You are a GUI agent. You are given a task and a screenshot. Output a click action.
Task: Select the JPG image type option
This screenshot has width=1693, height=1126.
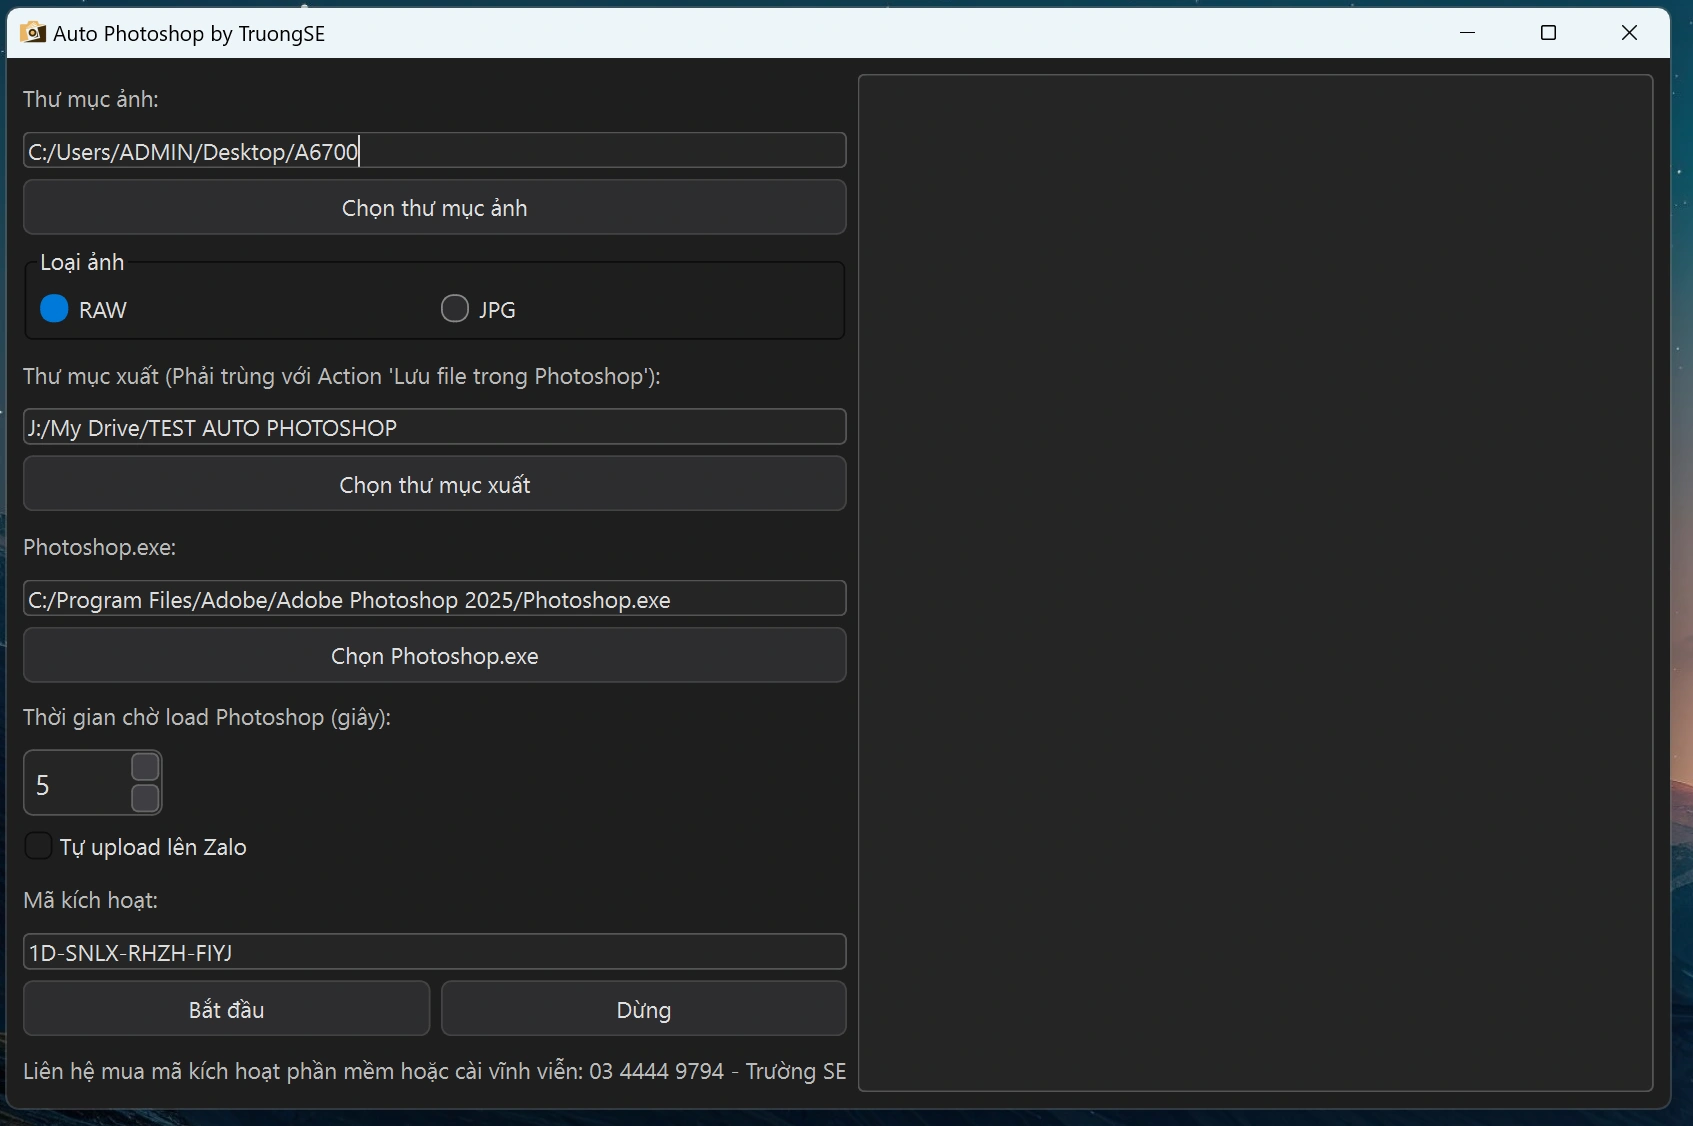tap(455, 309)
